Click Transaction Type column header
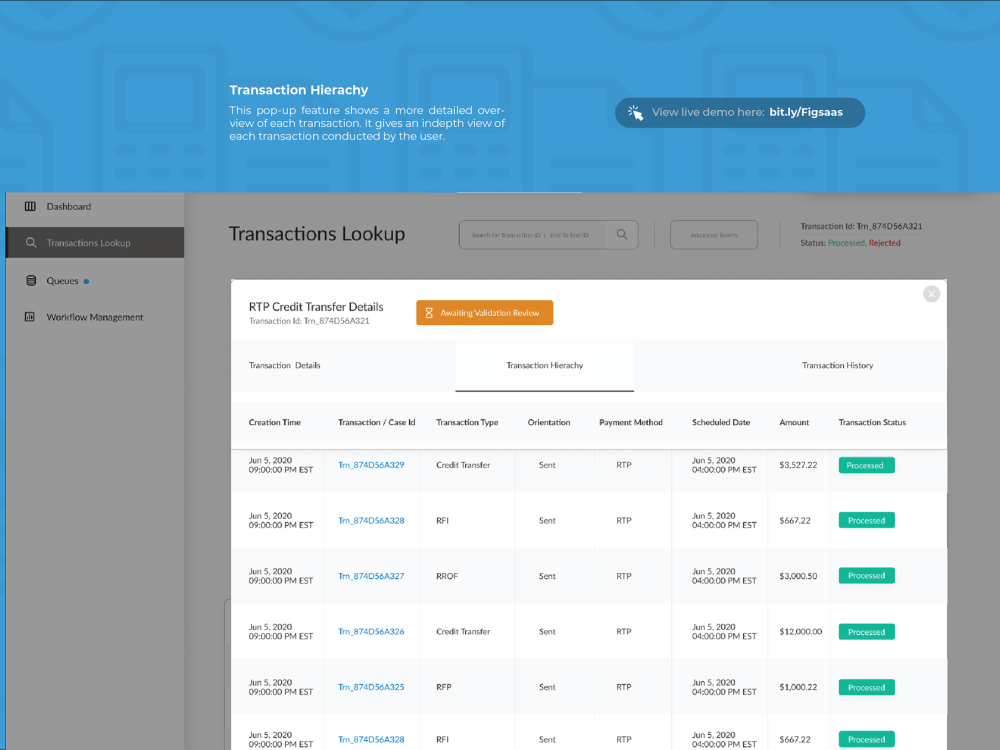Screen dimensions: 1000x750 pyautogui.click(x=467, y=422)
